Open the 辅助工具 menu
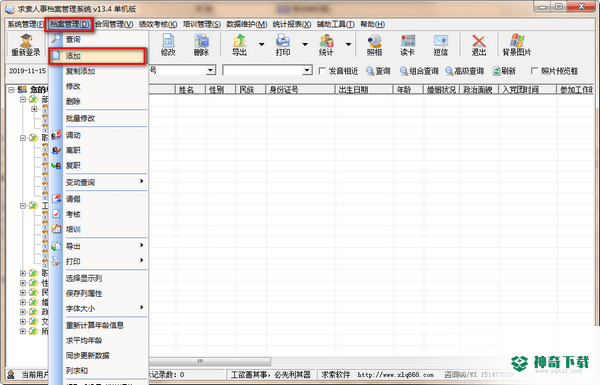This screenshot has width=600, height=385. point(336,24)
